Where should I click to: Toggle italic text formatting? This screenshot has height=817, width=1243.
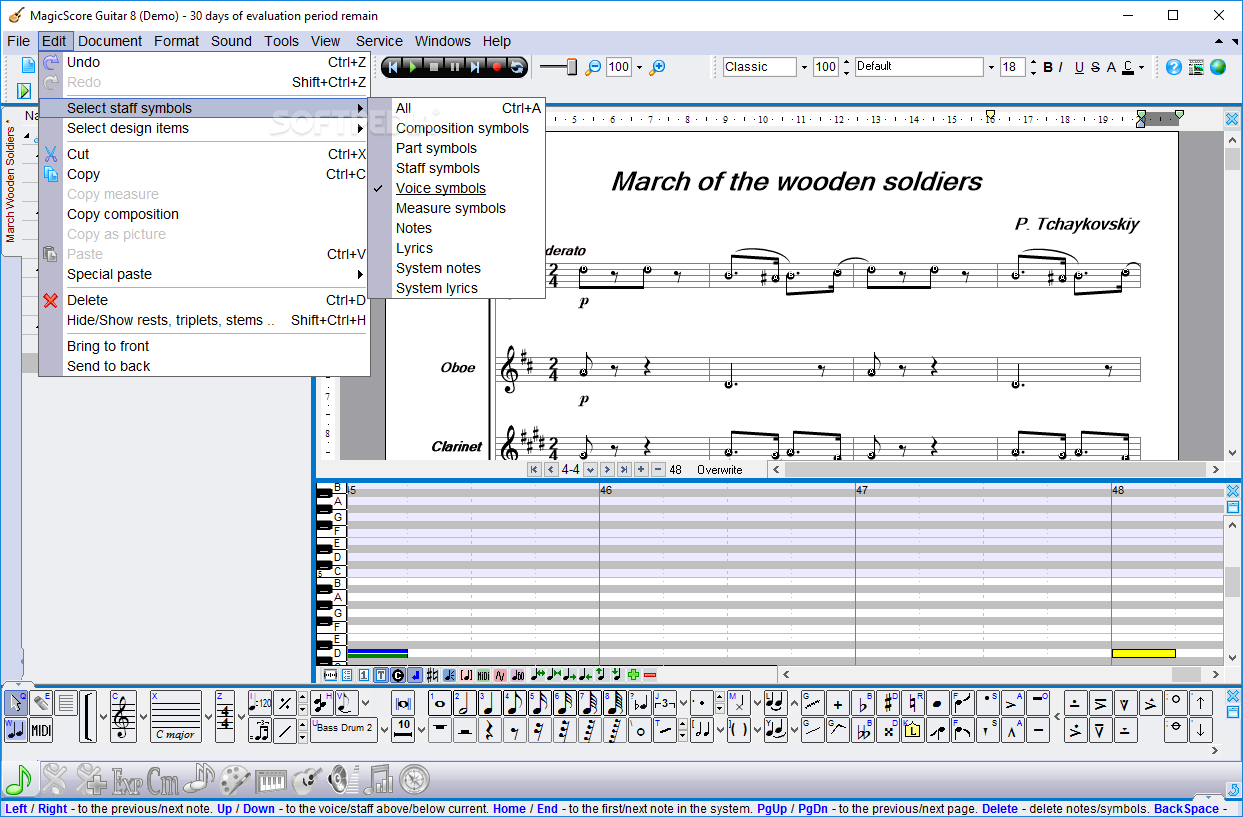(x=1062, y=67)
